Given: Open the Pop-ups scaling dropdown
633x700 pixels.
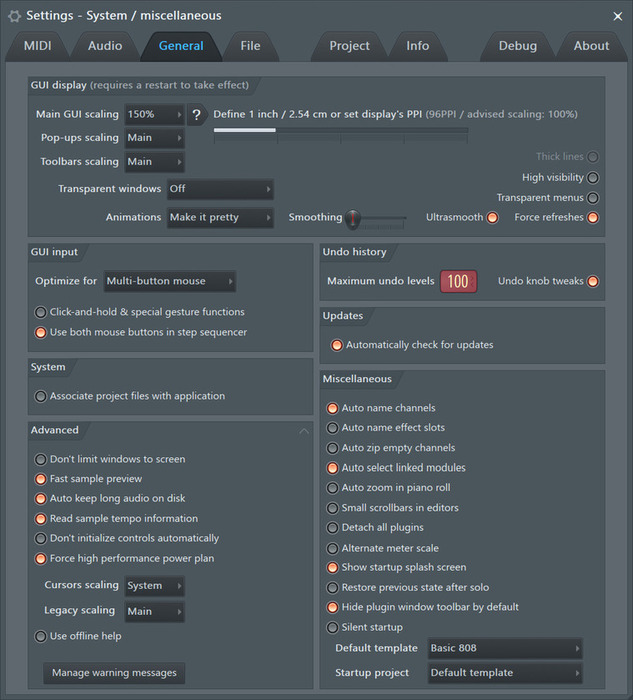Looking at the screenshot, I should [154, 138].
